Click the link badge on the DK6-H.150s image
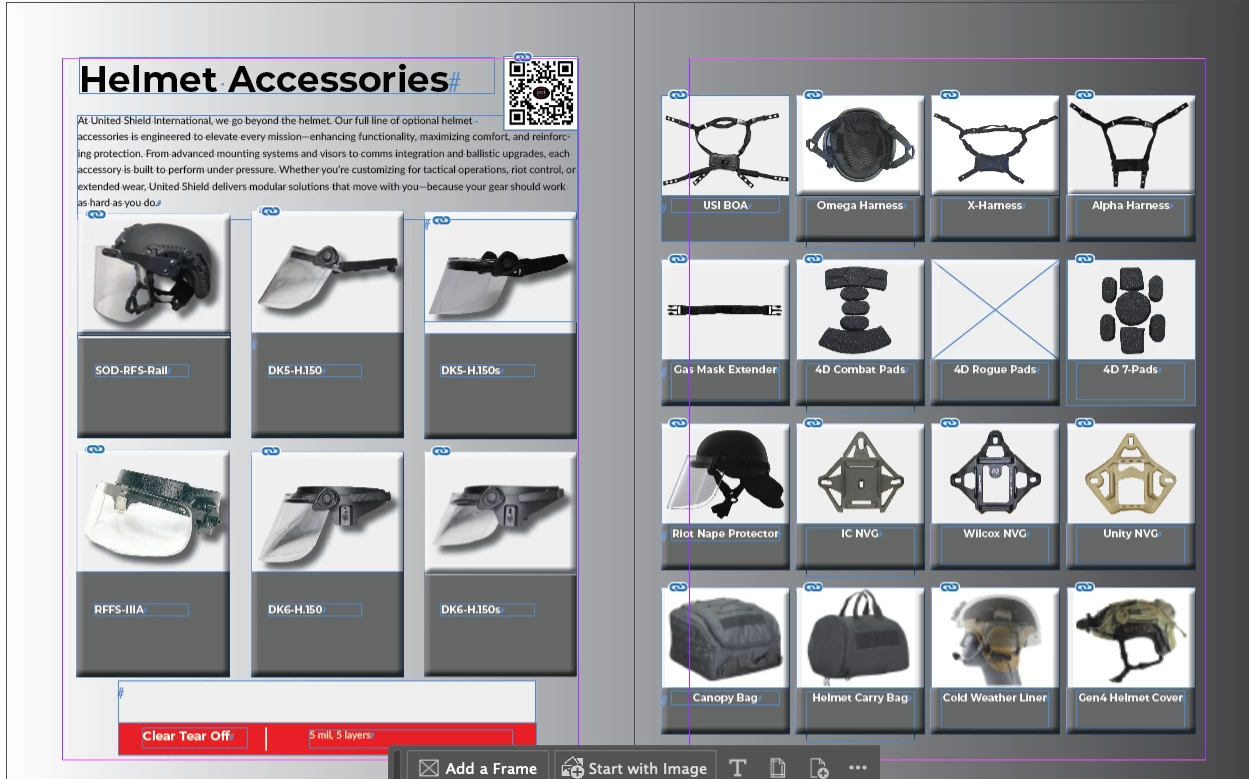 [x=443, y=451]
